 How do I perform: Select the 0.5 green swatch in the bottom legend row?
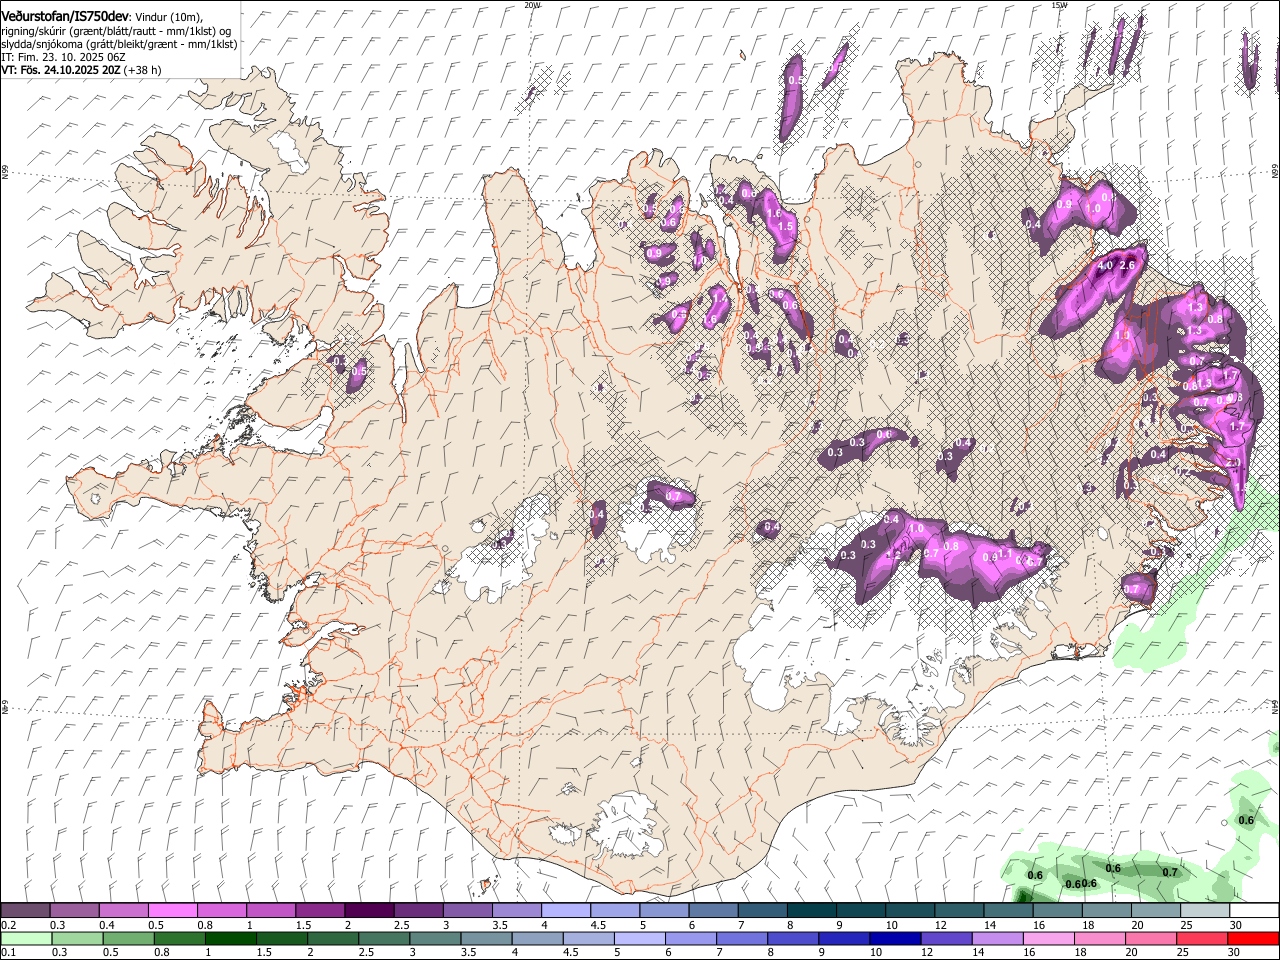[x=128, y=939]
